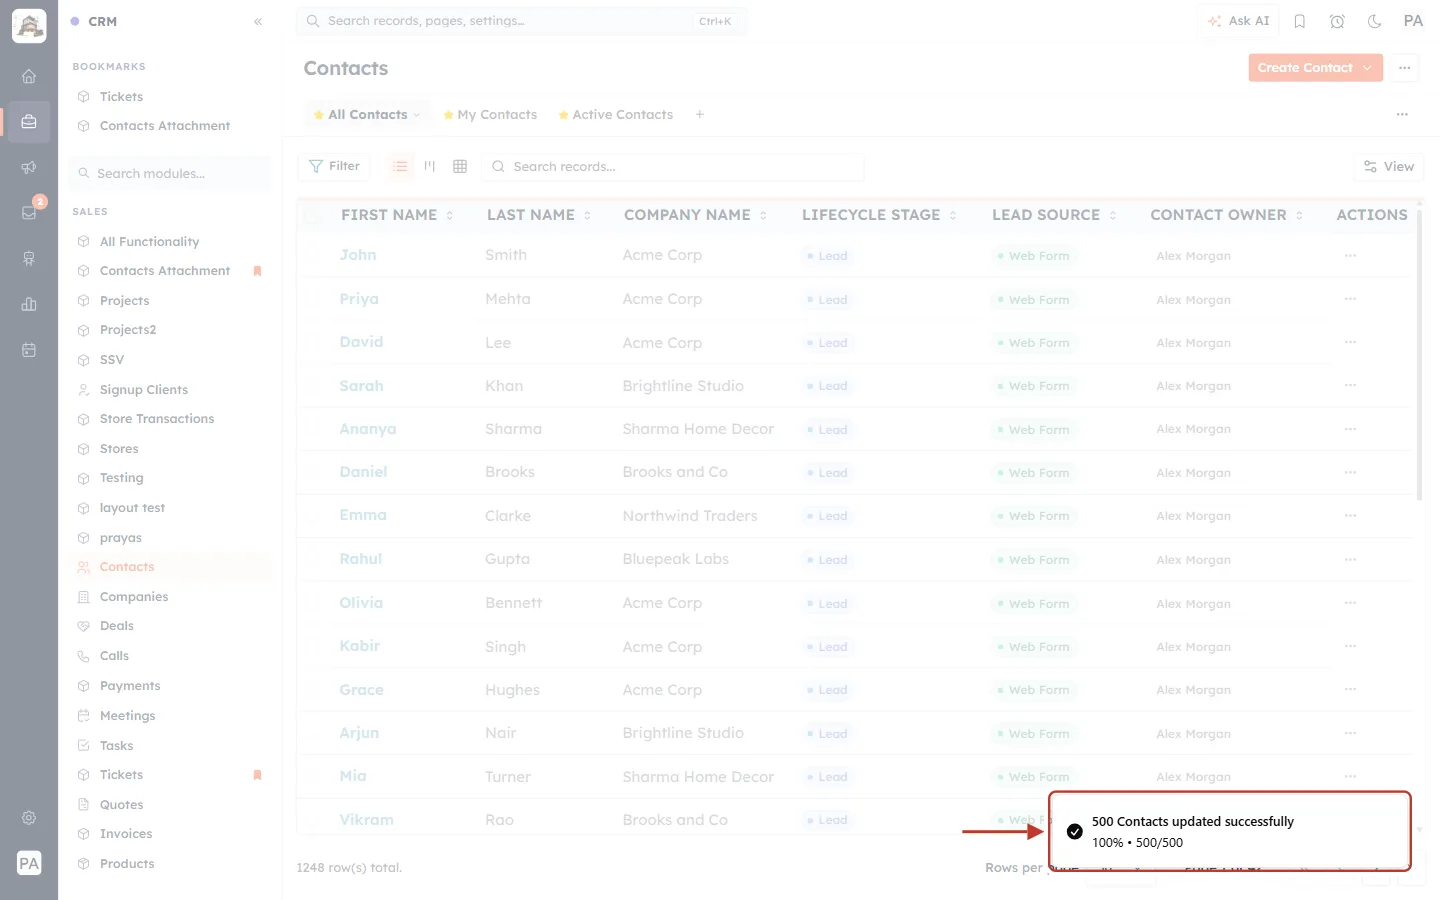Collapse the CRM sidebar with double chevron
This screenshot has height=900, width=1440.
258,21
